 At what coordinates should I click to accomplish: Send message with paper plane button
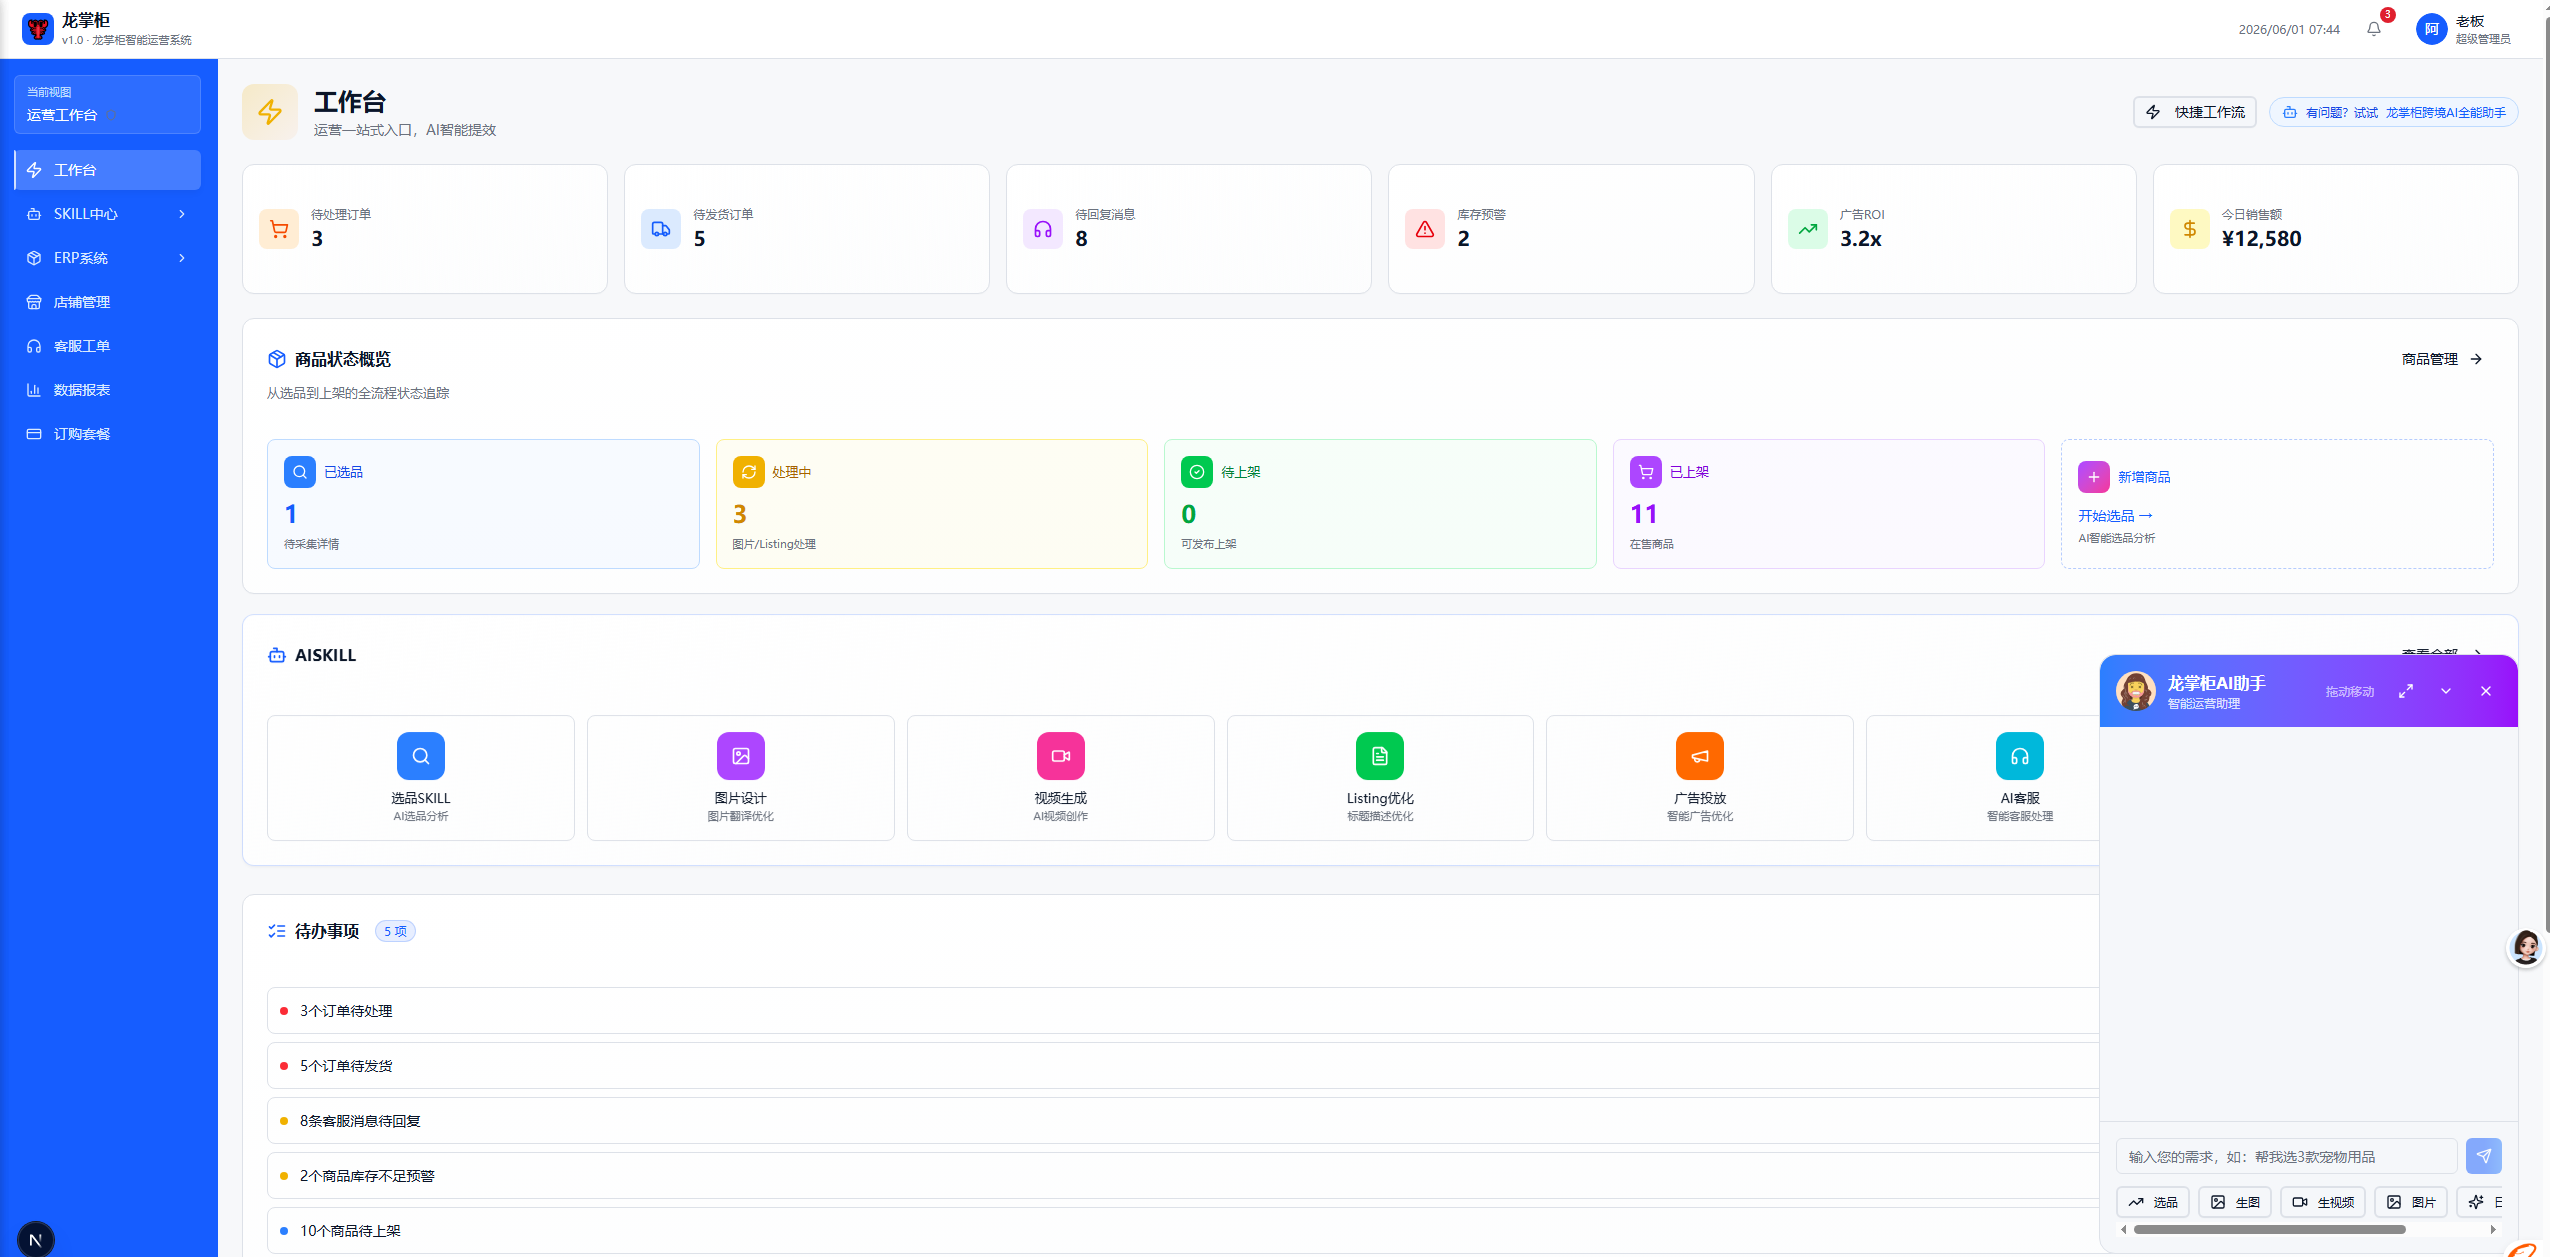tap(2484, 1156)
